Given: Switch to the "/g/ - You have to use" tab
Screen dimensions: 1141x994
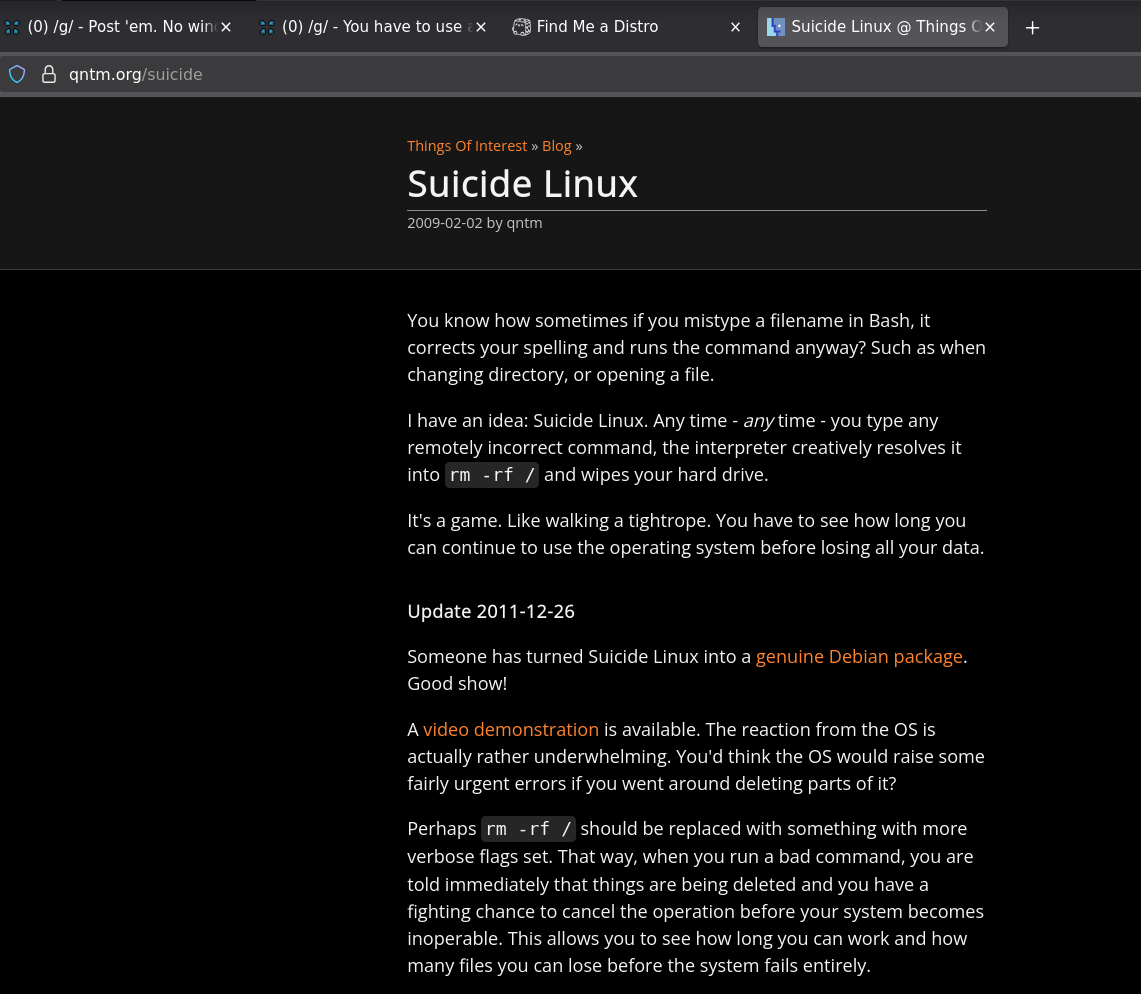Looking at the screenshot, I should (371, 27).
